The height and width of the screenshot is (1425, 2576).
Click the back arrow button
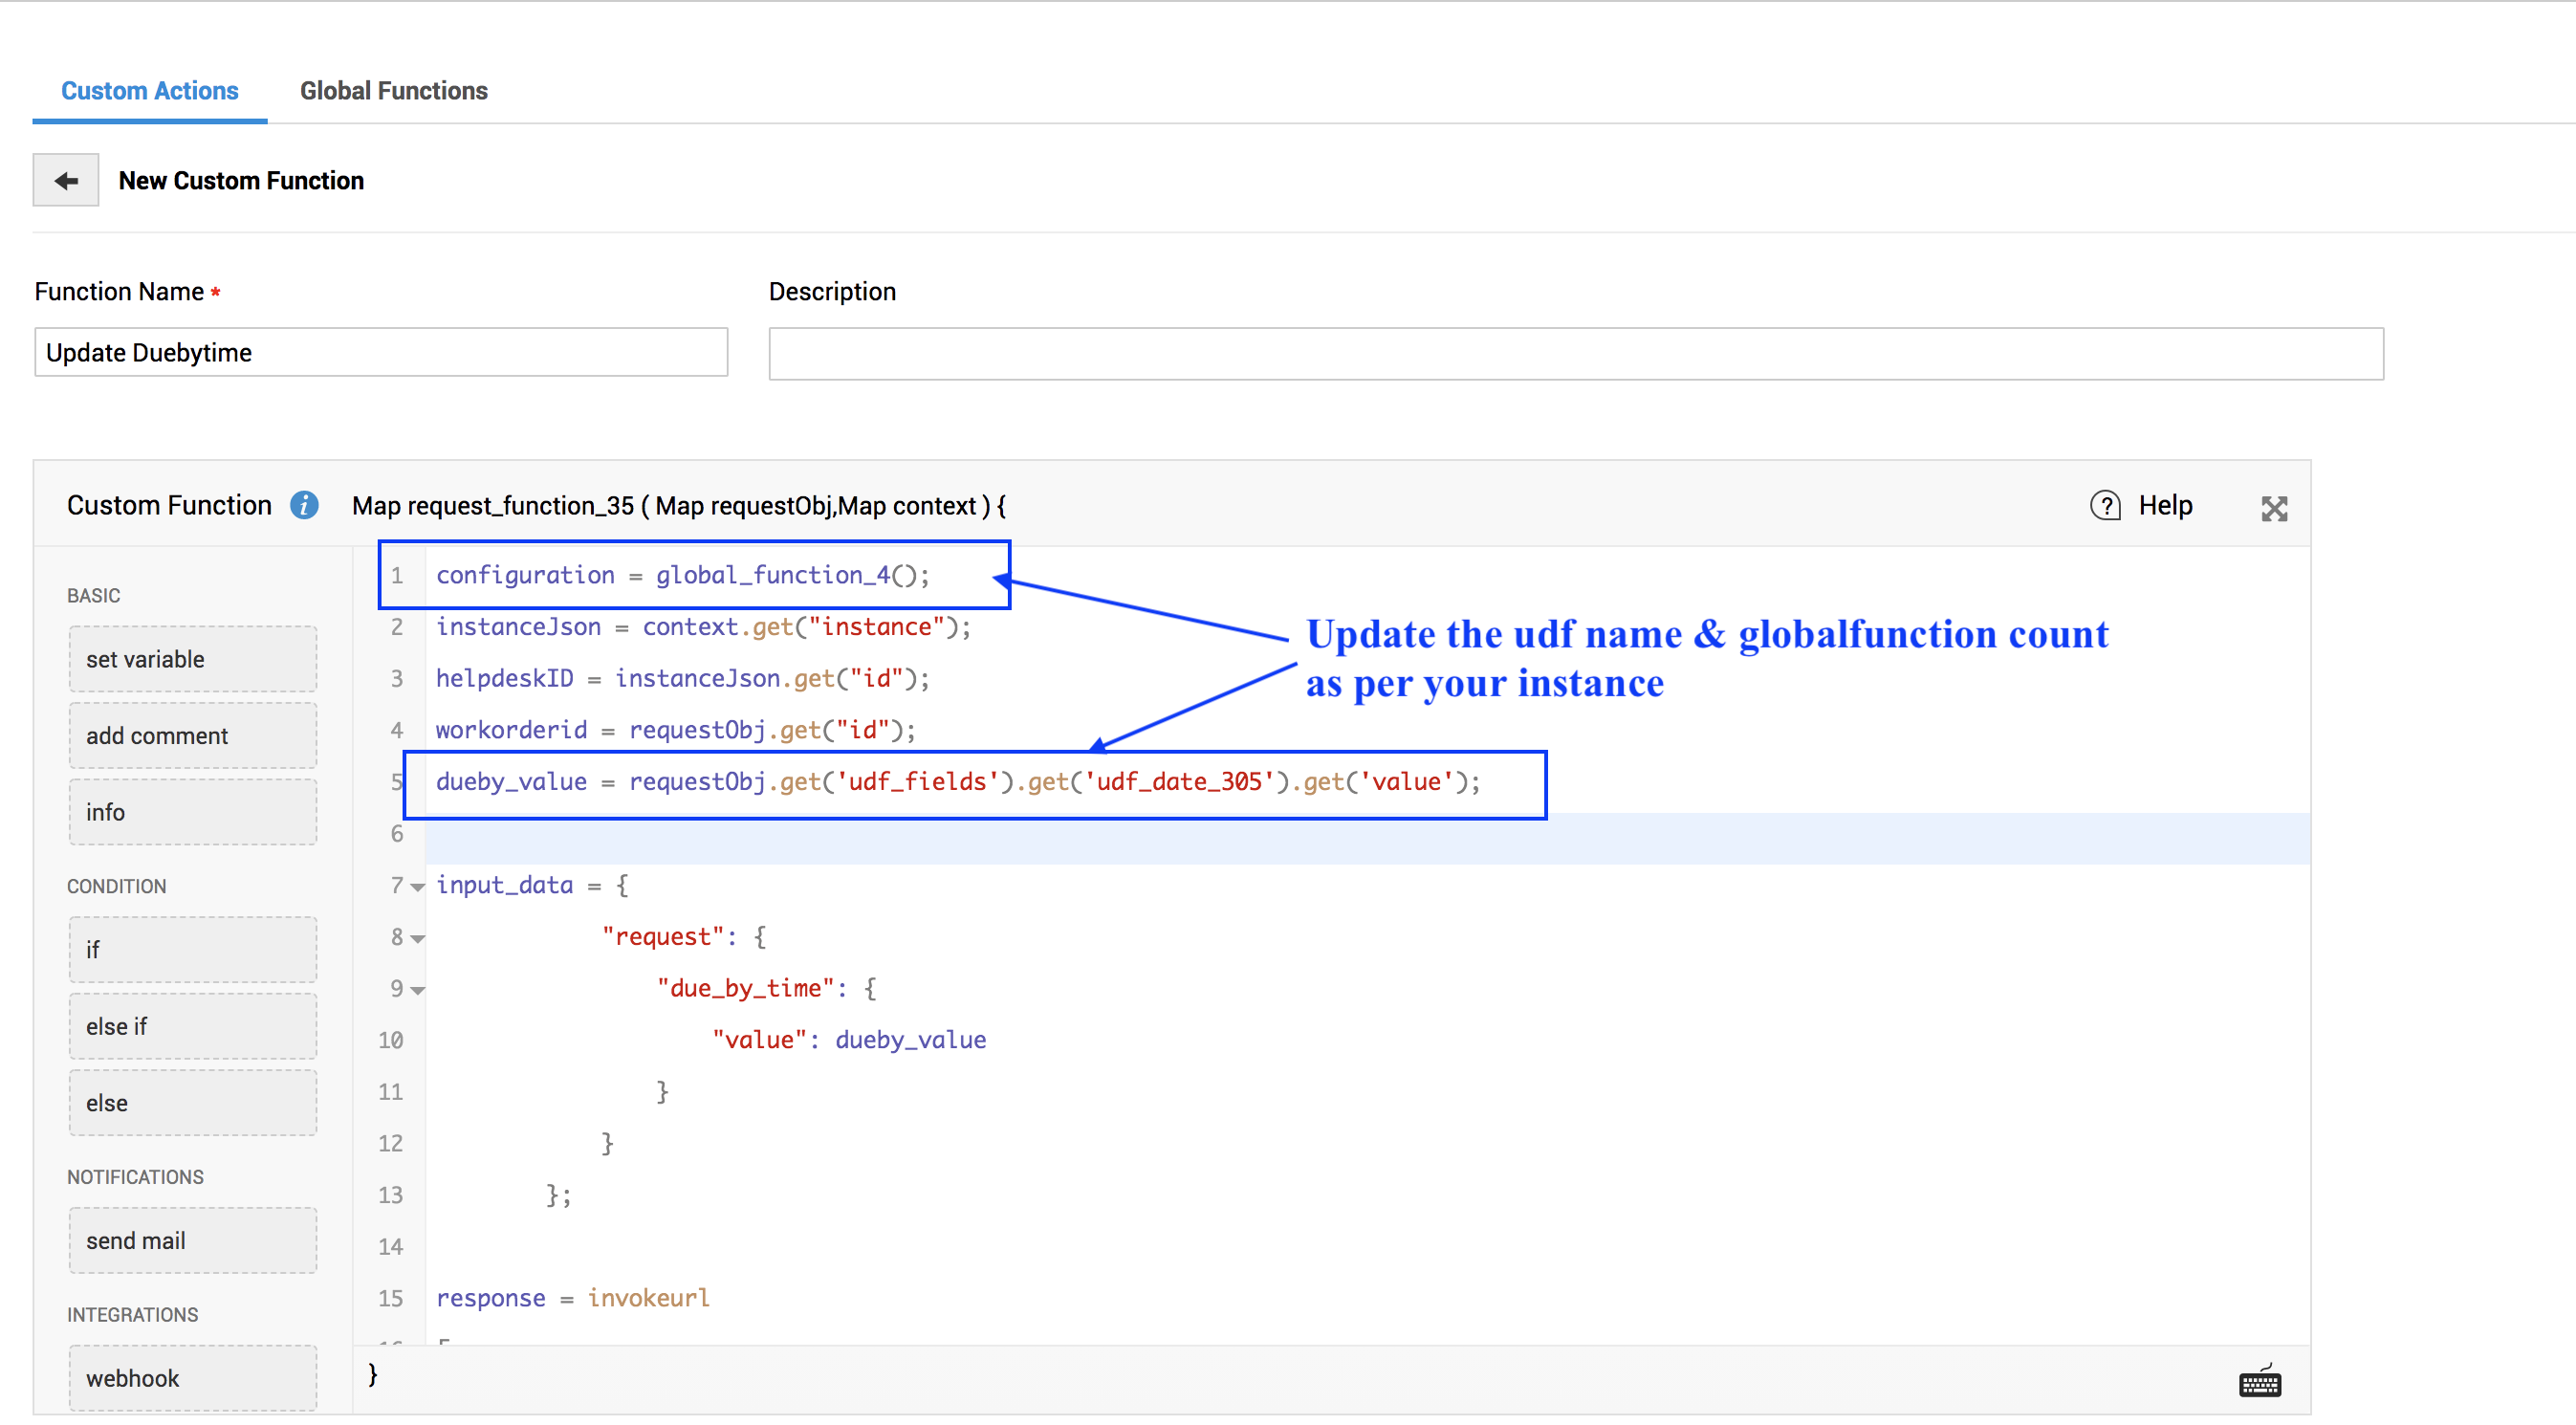pos(65,181)
